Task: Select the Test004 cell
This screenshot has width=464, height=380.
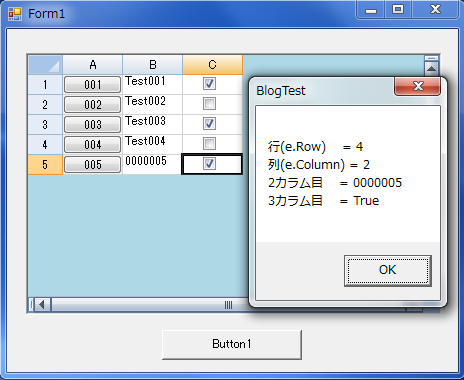Action: [153, 145]
